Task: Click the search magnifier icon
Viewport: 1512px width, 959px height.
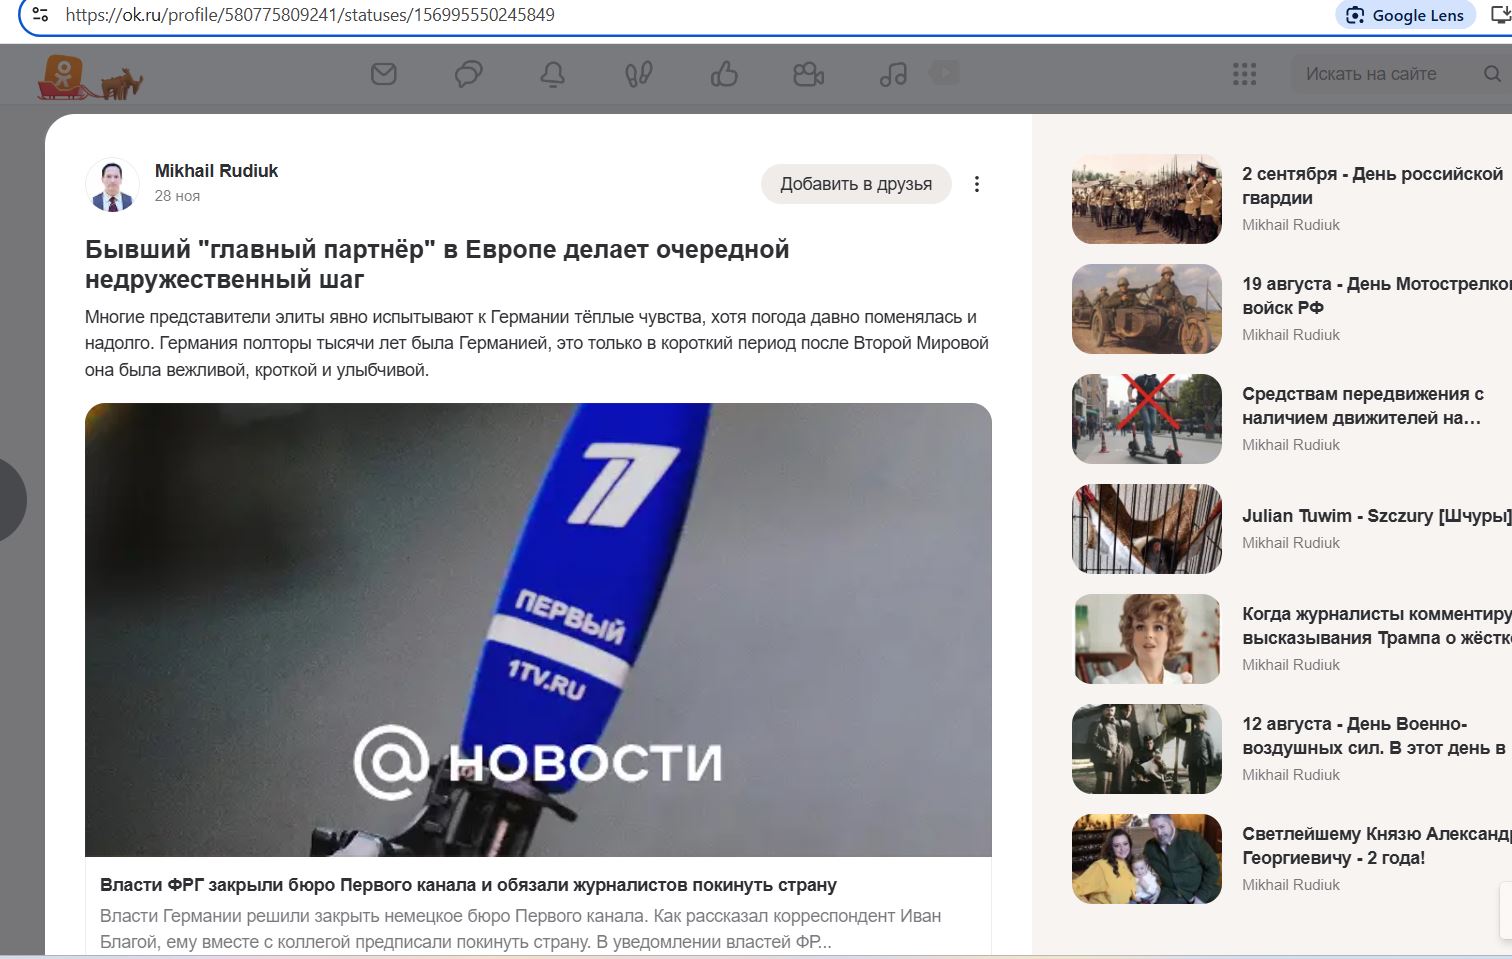Action: click(x=1492, y=74)
